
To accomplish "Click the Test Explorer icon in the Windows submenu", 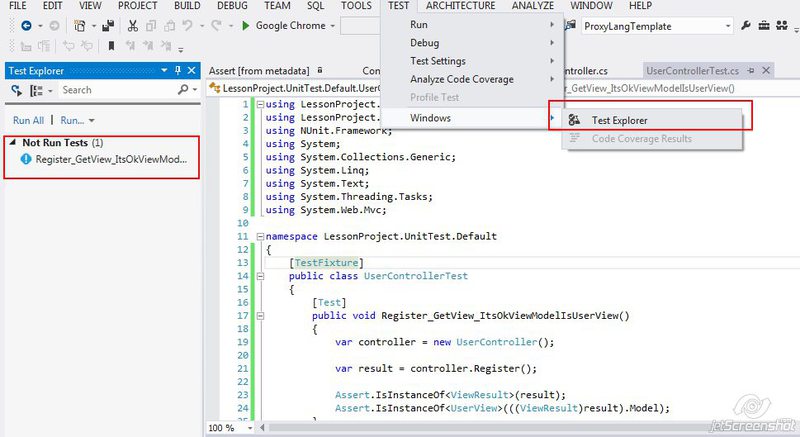I will pyautogui.click(x=574, y=120).
